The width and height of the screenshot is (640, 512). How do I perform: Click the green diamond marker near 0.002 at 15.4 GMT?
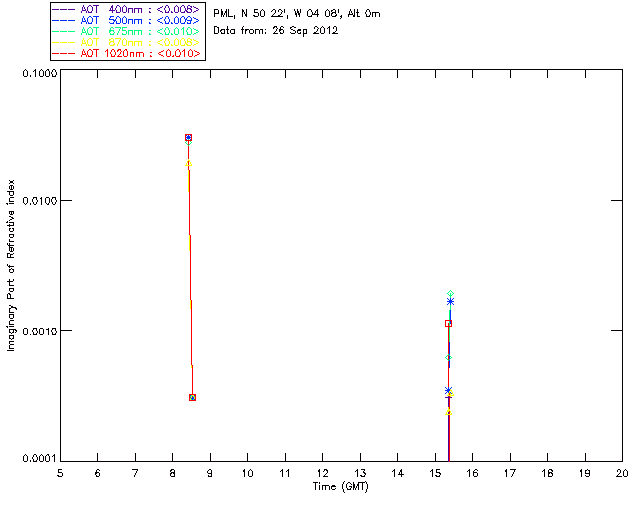click(450, 294)
